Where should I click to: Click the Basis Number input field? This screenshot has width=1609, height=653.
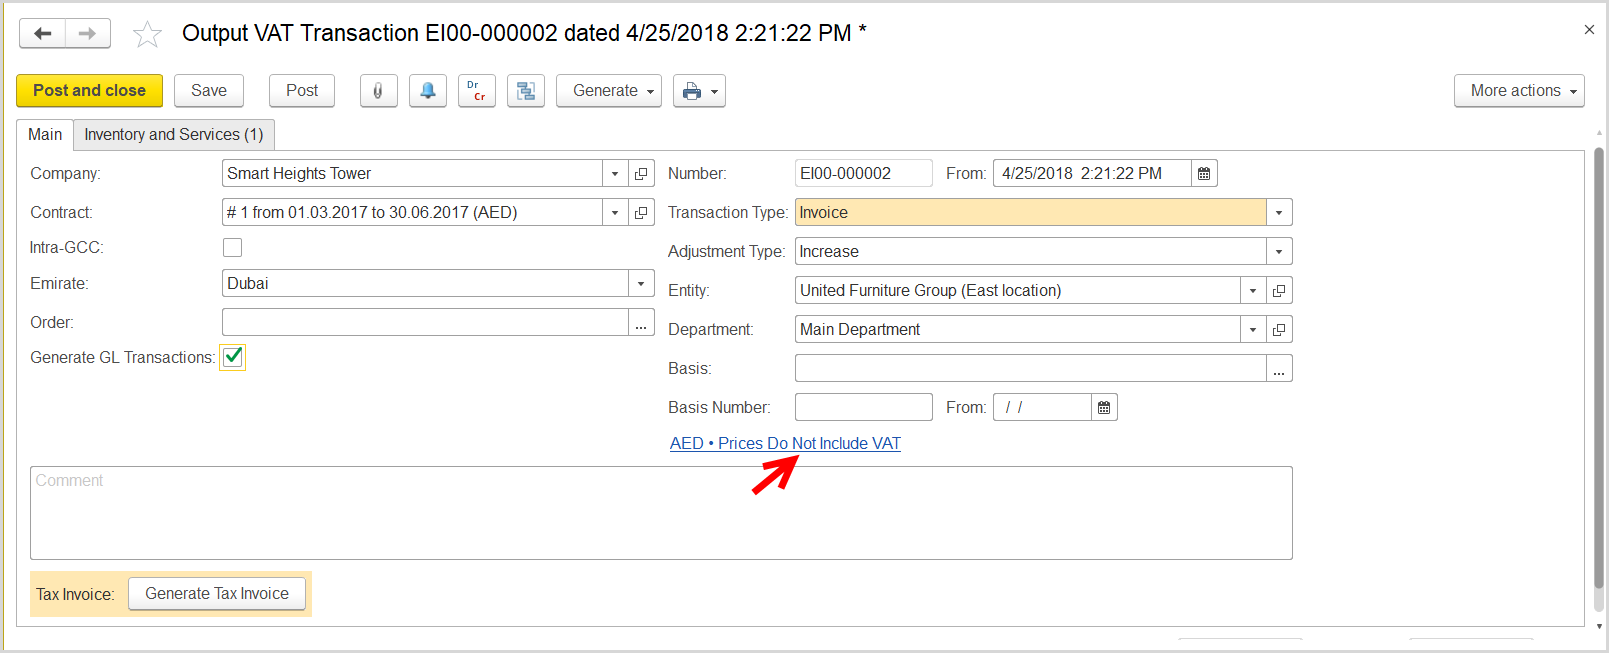tap(864, 408)
